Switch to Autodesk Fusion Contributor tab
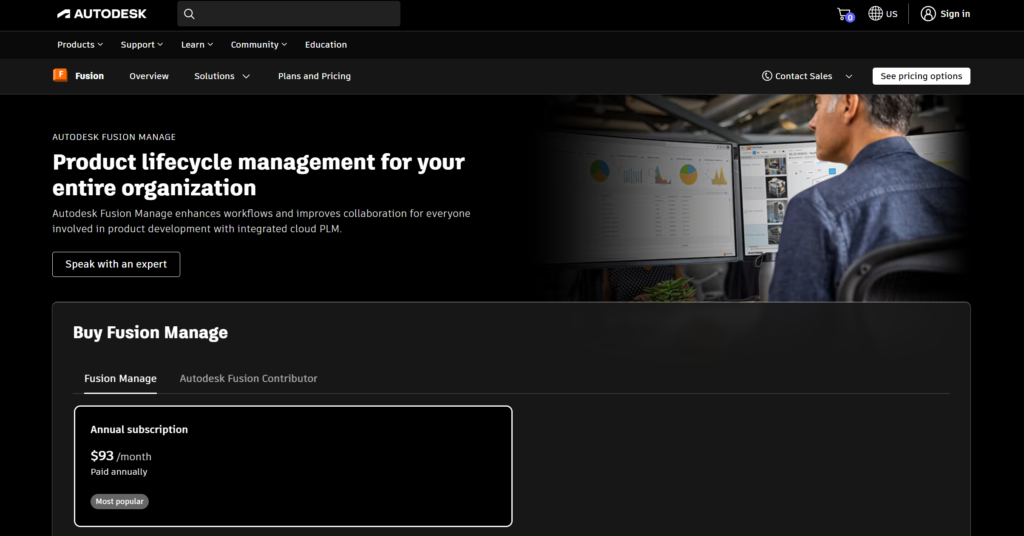 point(248,379)
